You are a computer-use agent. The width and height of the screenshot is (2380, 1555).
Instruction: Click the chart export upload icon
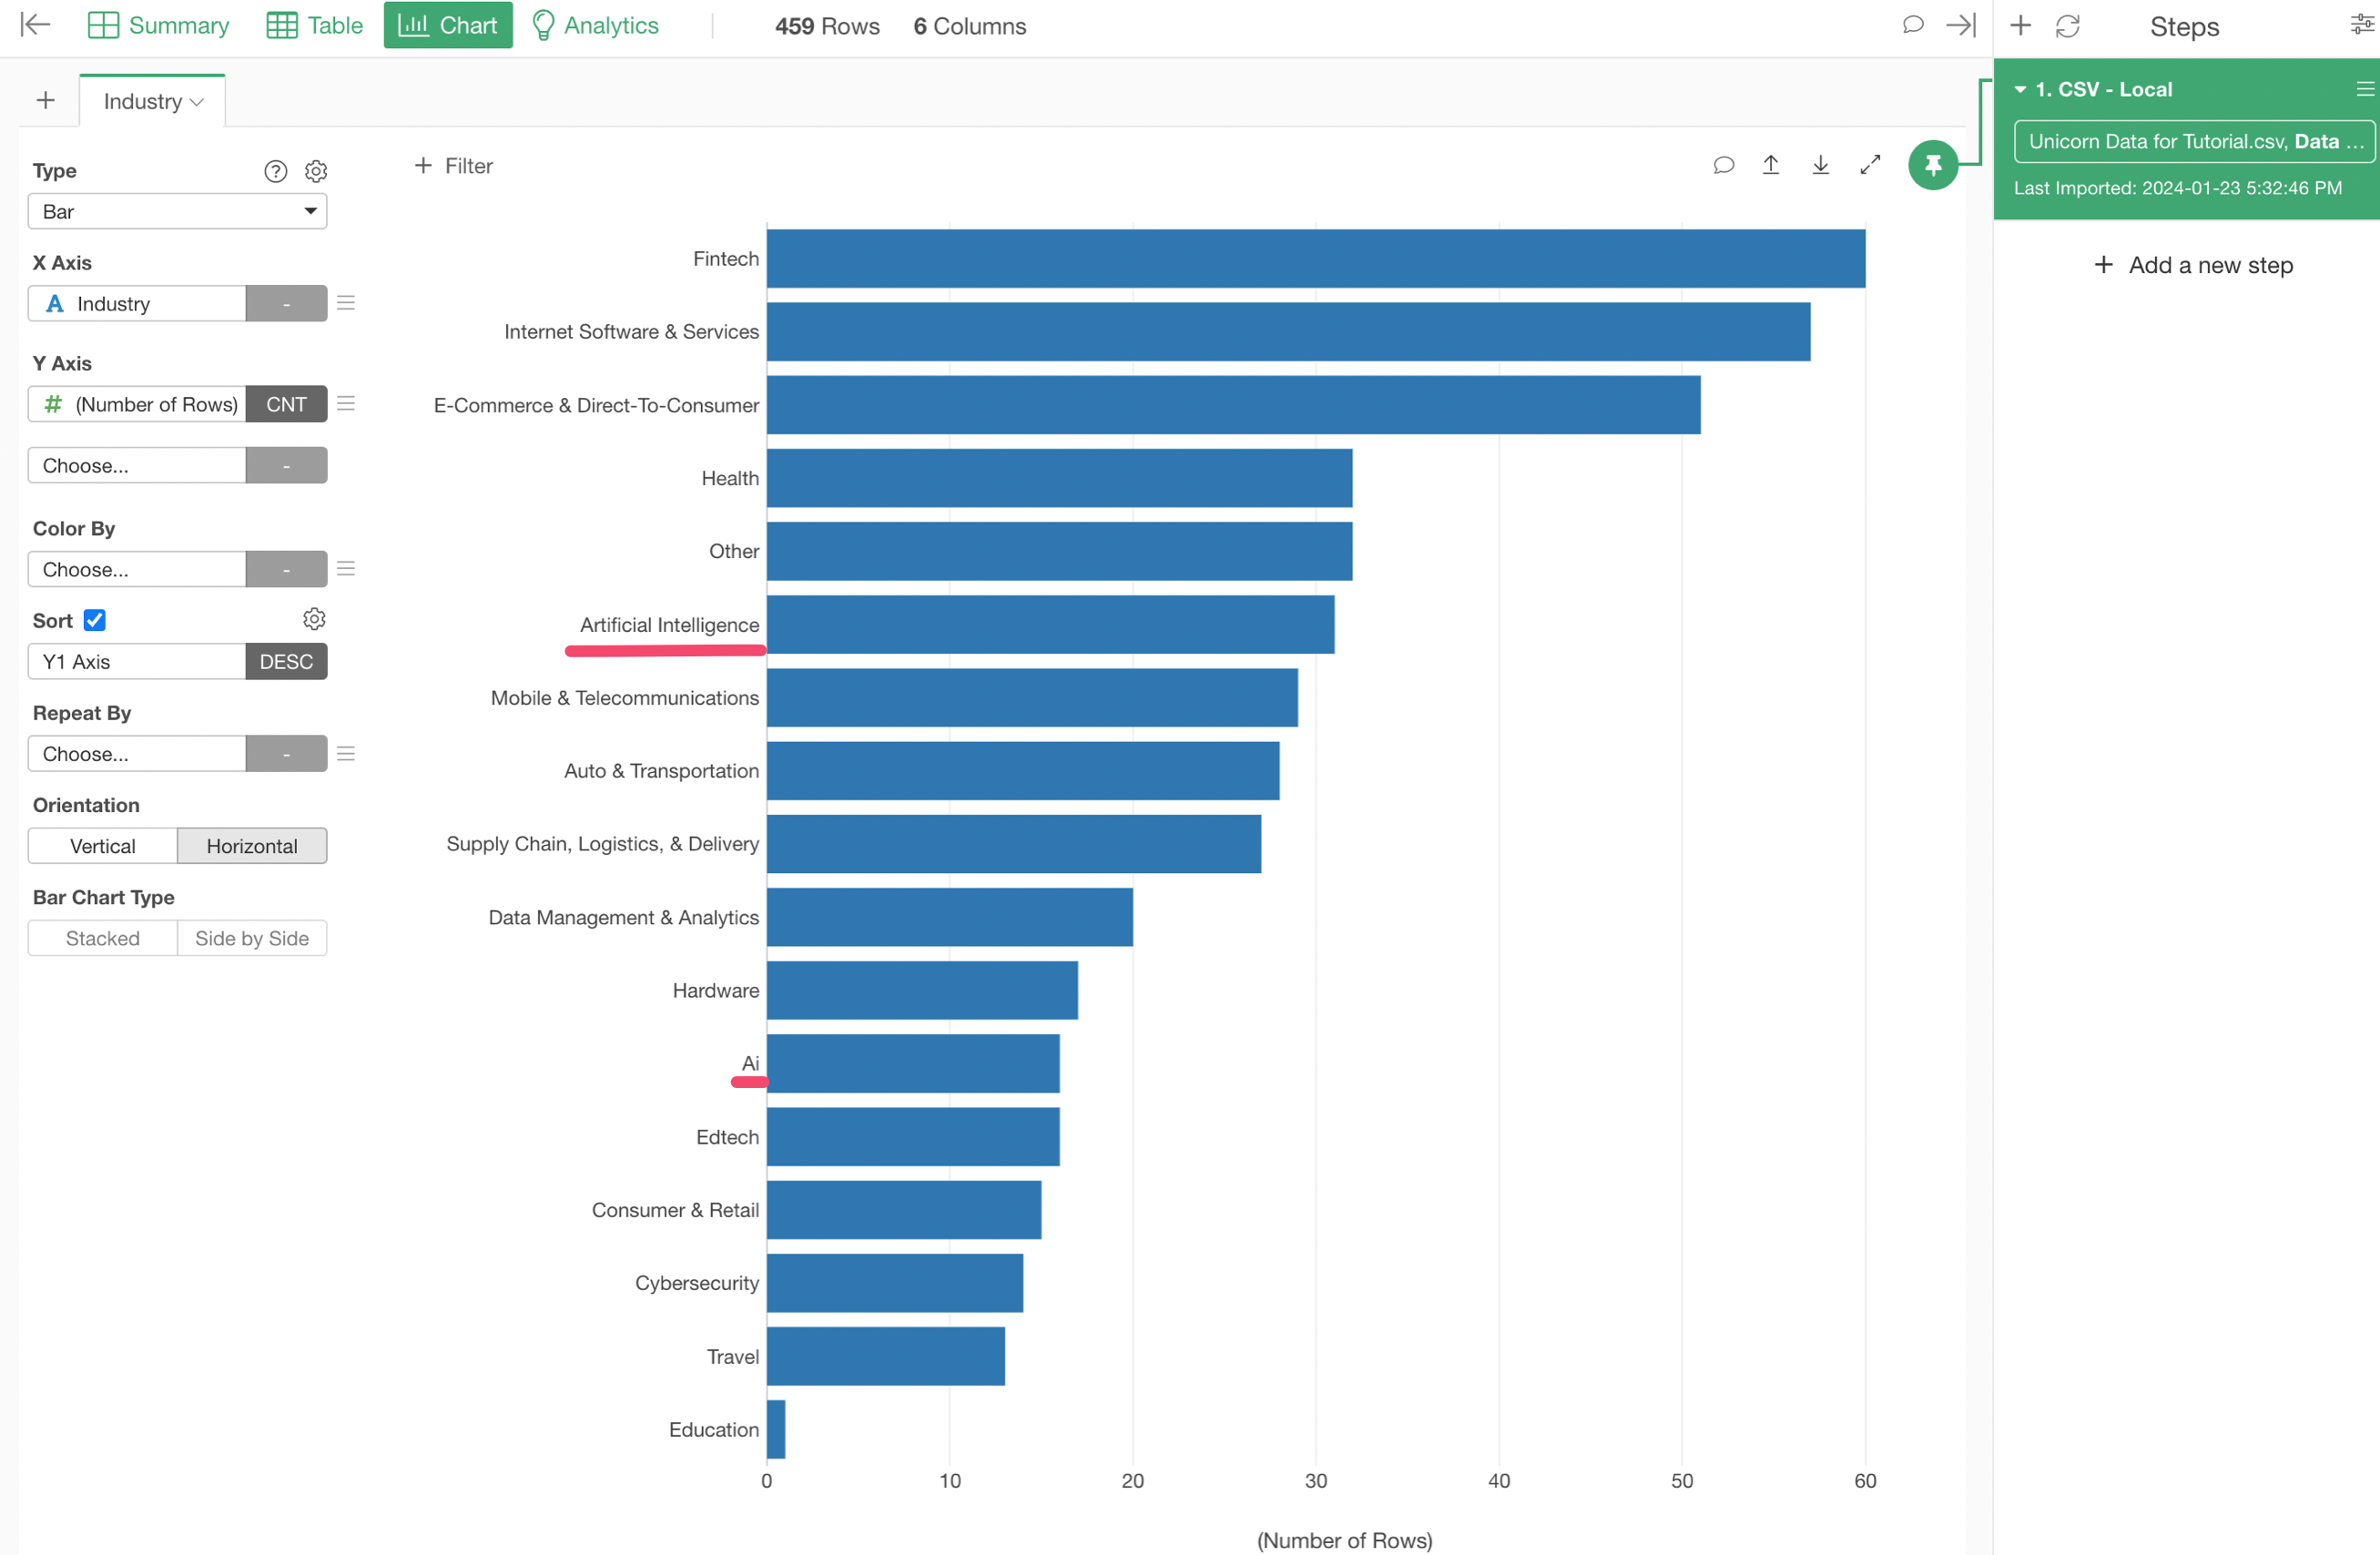coord(1770,165)
